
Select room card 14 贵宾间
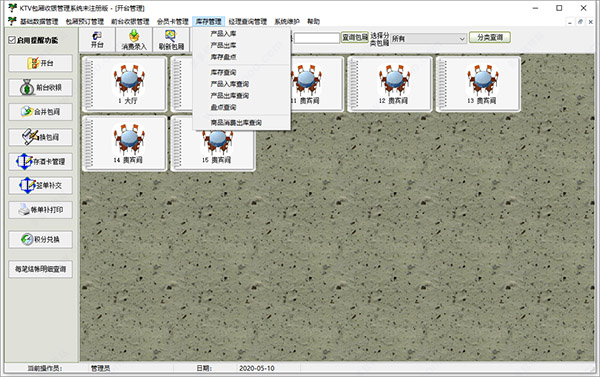(125, 144)
